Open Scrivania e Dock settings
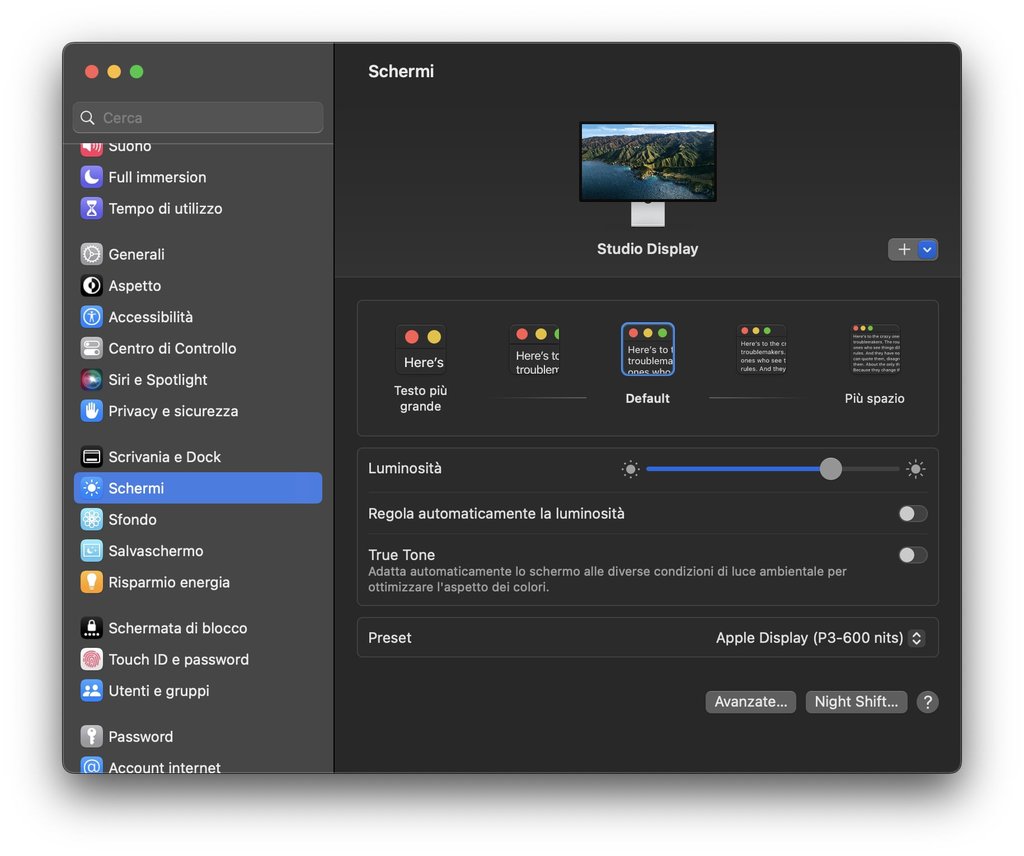Screen dimensions: 1024x856 [198, 456]
